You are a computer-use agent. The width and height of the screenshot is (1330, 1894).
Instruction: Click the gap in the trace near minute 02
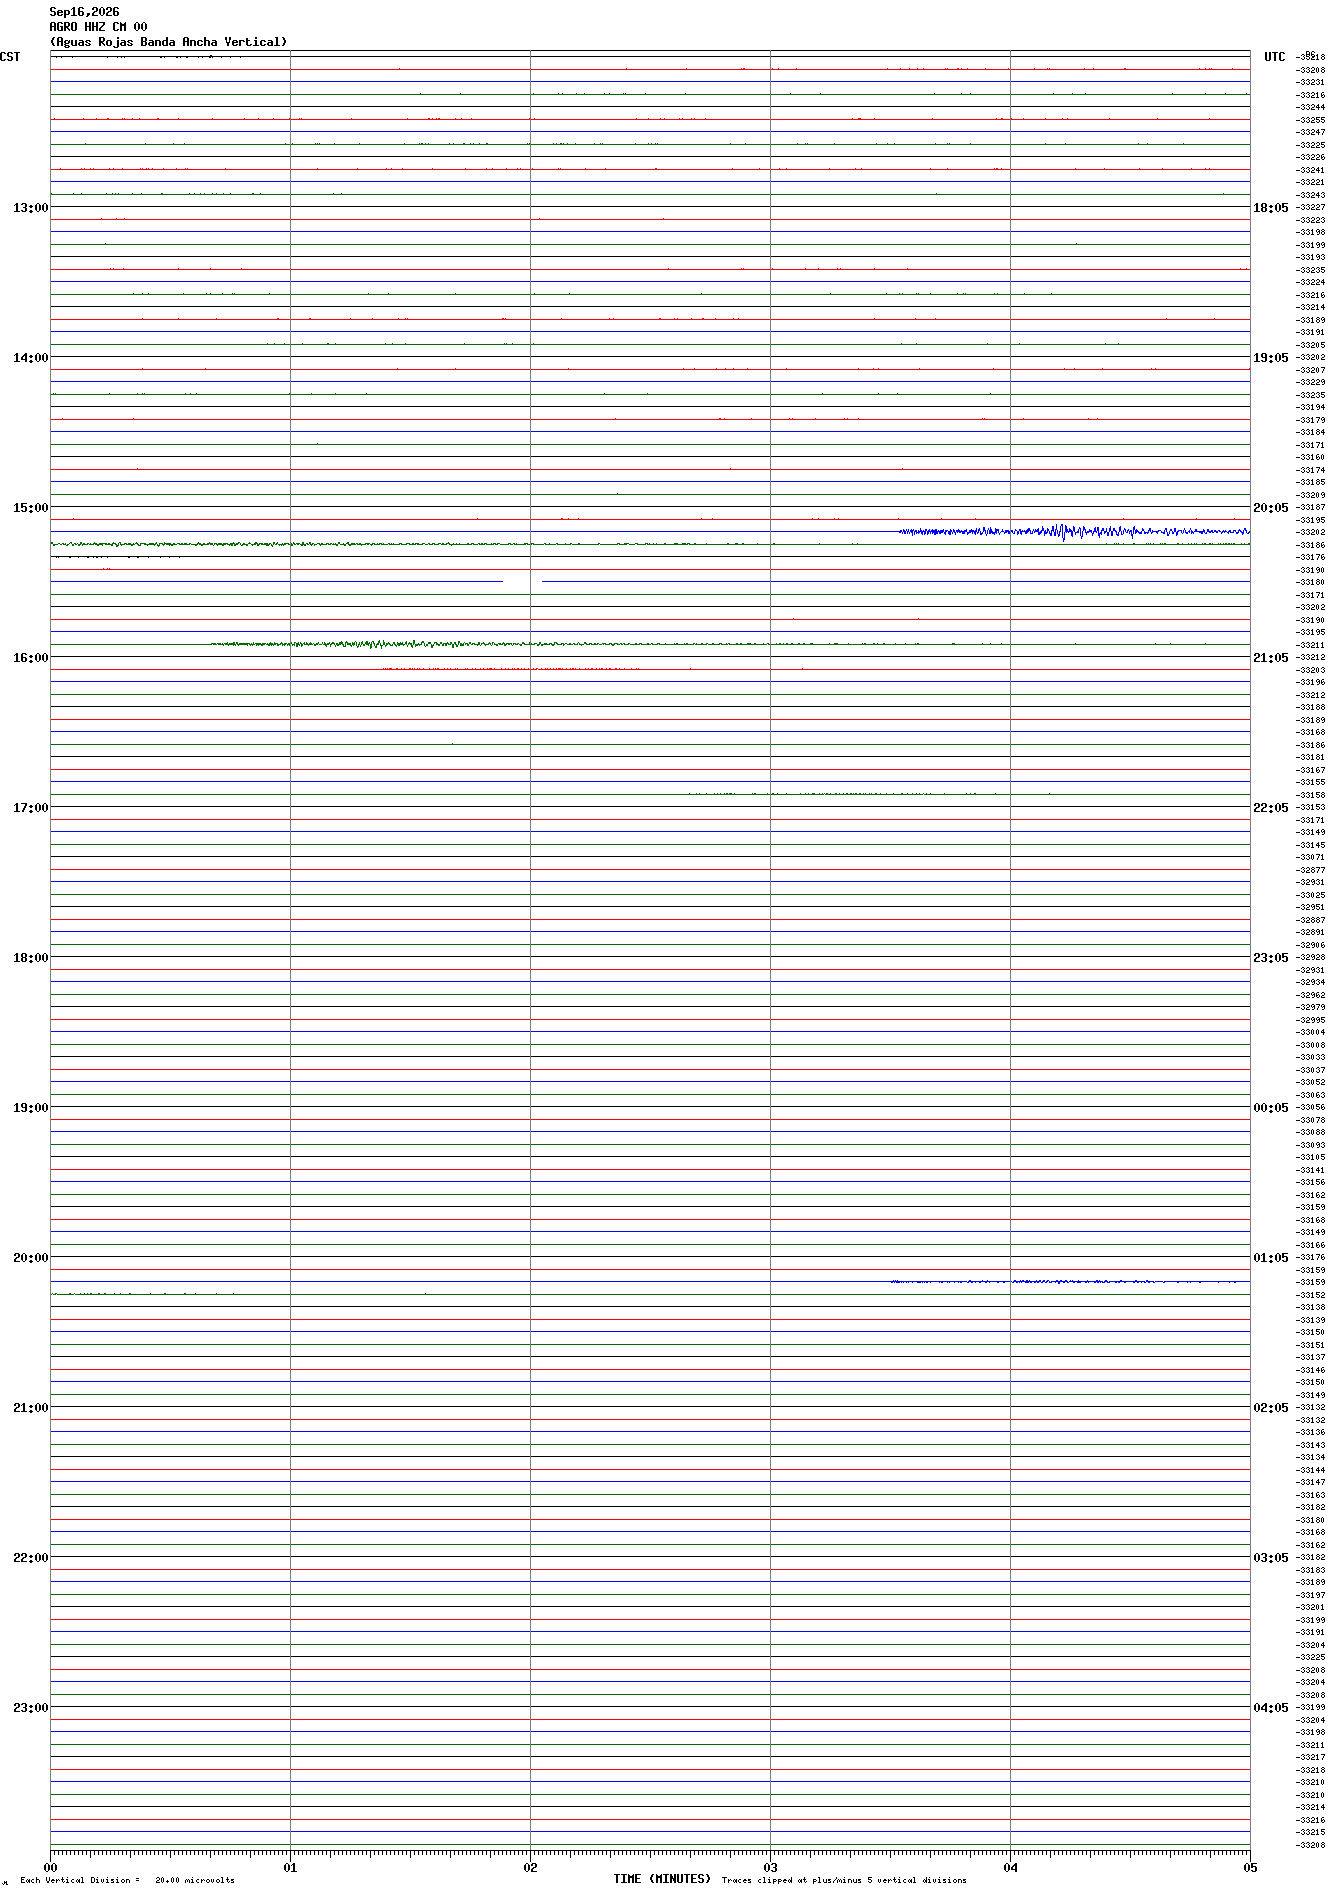(x=522, y=581)
